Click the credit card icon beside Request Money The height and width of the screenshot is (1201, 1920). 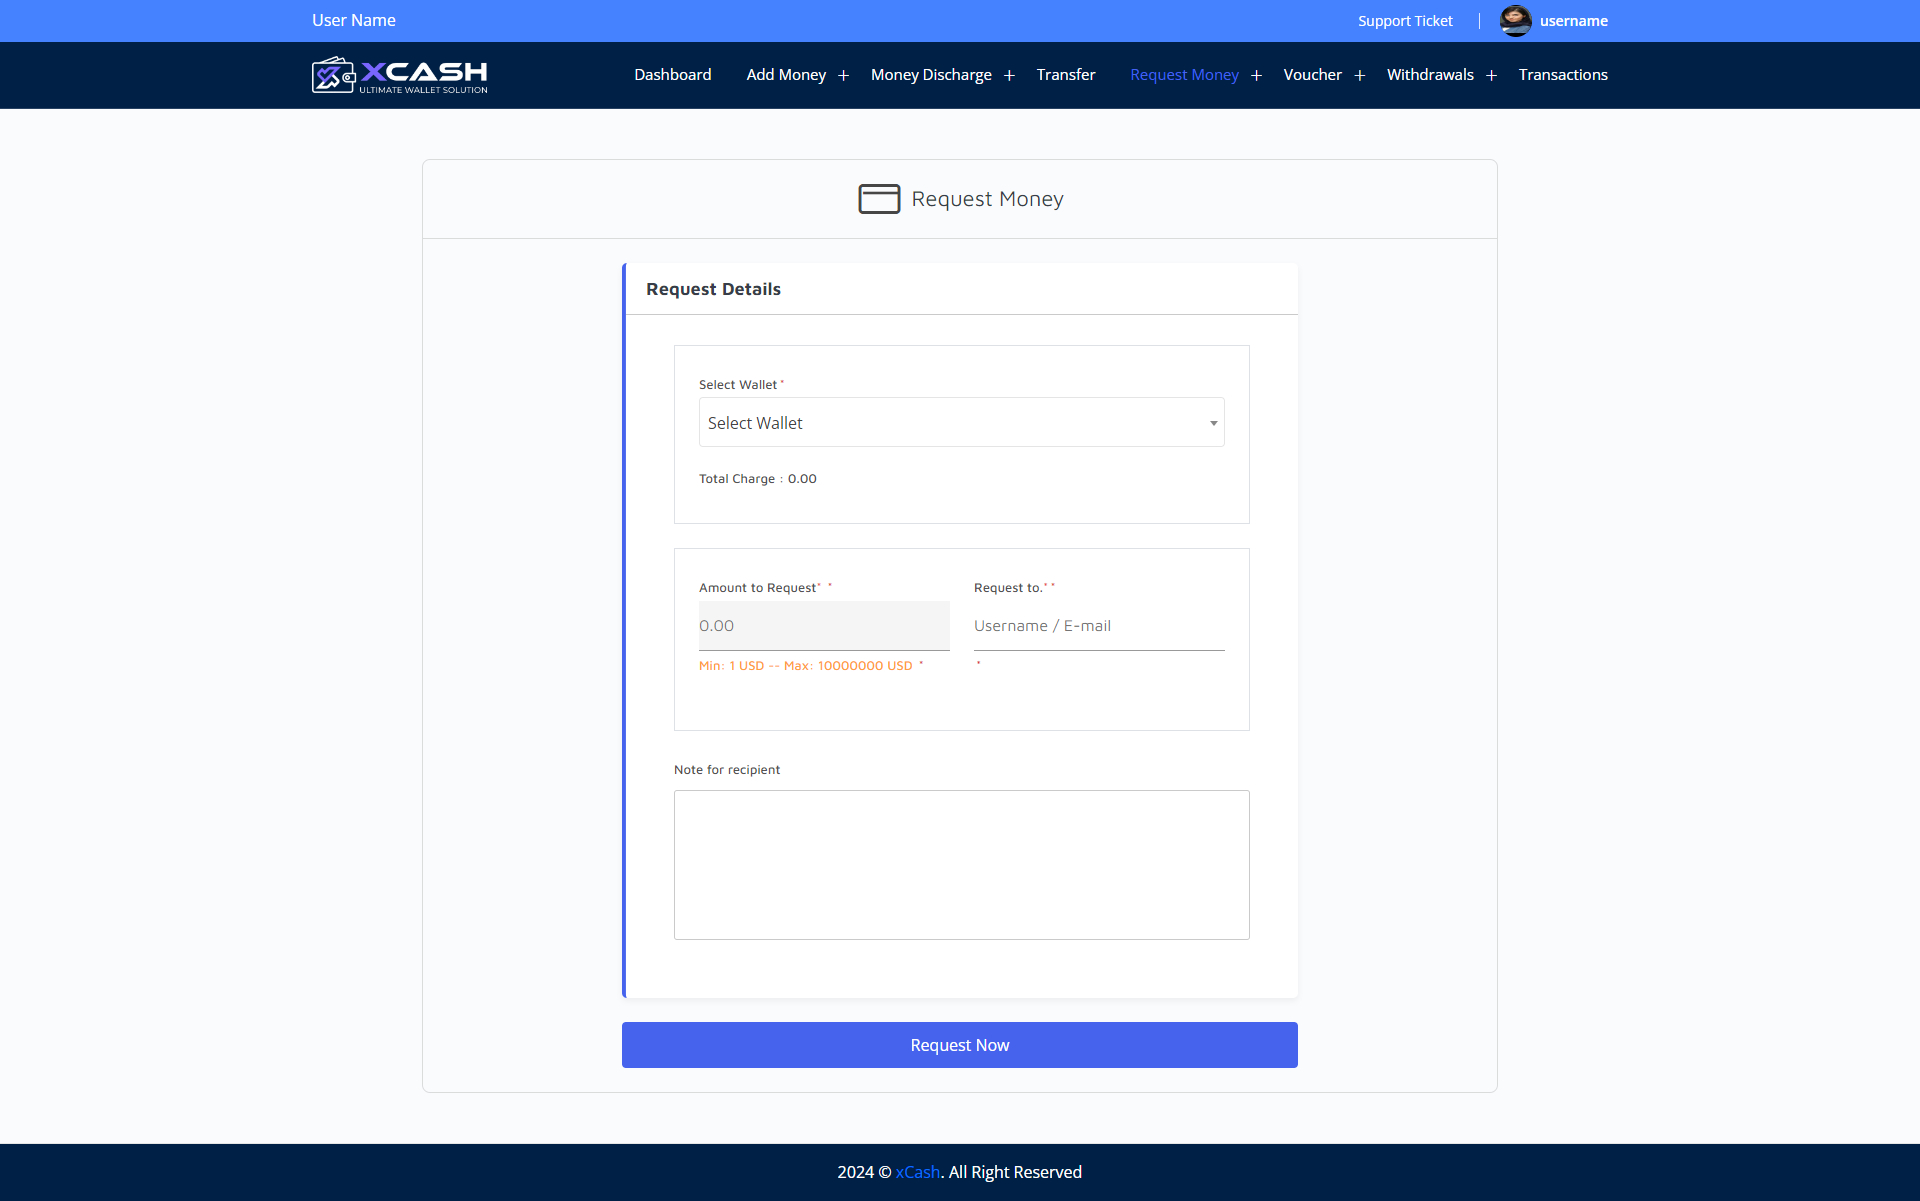tap(879, 199)
